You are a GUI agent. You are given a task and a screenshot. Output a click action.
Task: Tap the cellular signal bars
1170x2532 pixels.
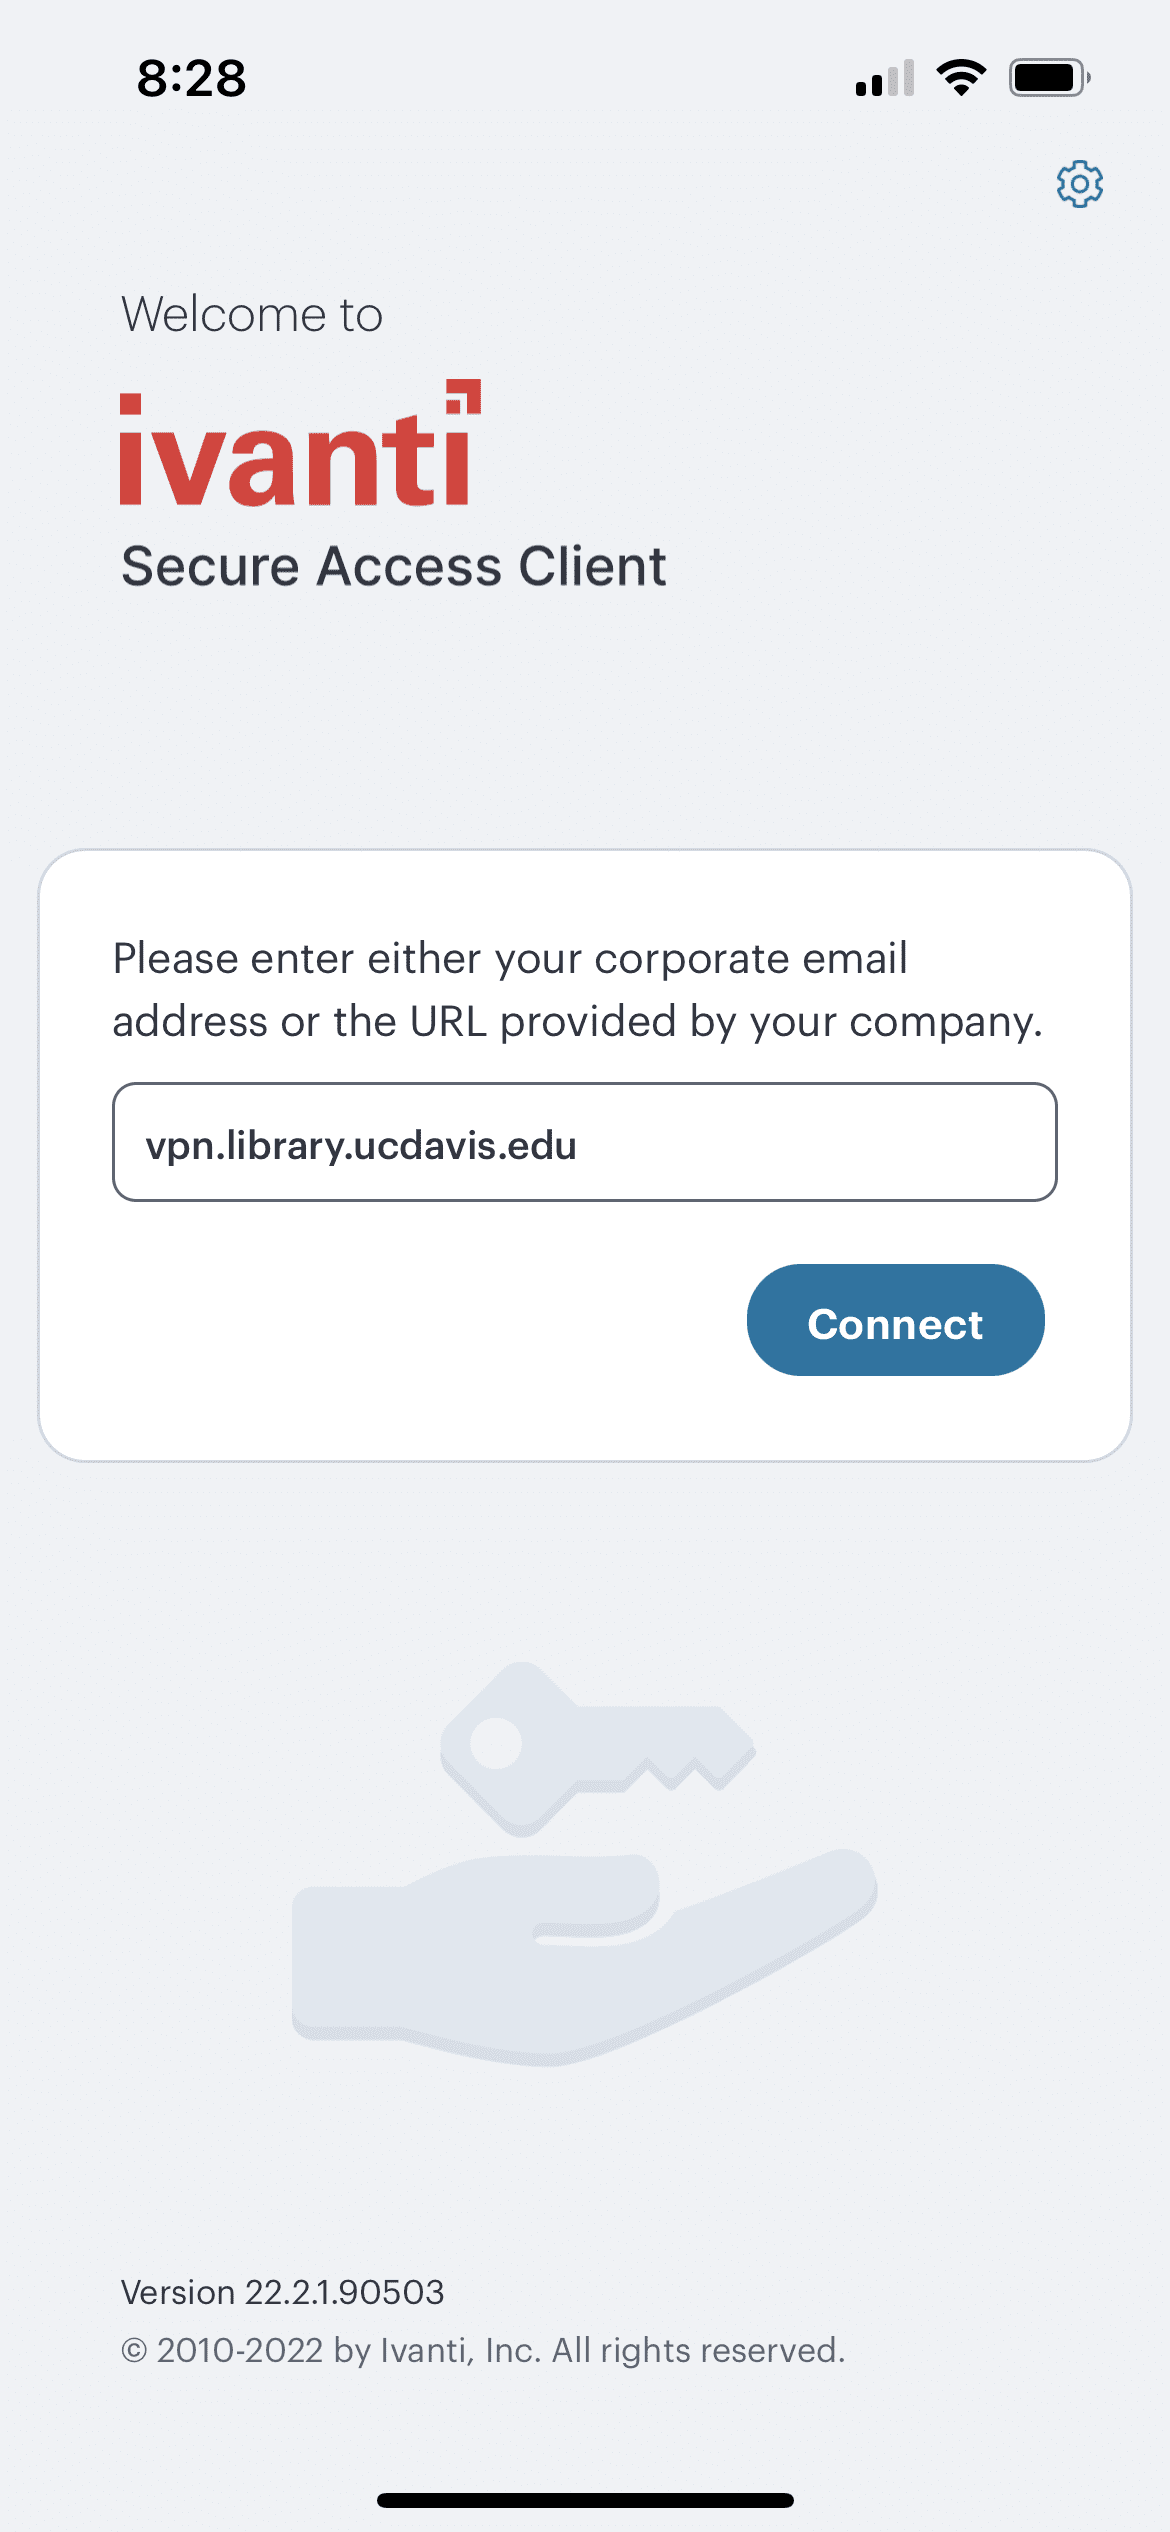click(x=885, y=78)
